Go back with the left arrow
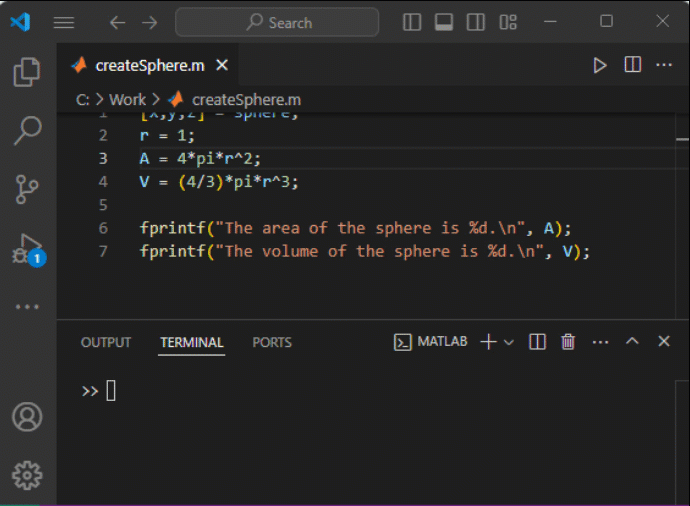Image resolution: width=690 pixels, height=506 pixels. 117,22
